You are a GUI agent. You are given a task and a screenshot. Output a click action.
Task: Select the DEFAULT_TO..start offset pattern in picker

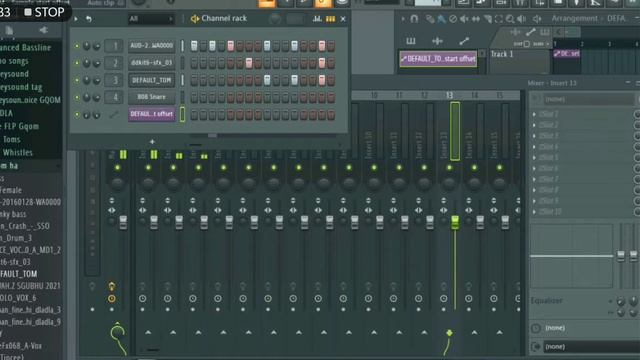point(438,59)
